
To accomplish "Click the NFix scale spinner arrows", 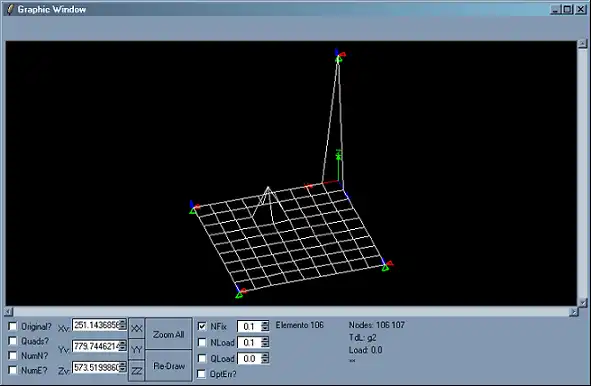I will coord(265,326).
